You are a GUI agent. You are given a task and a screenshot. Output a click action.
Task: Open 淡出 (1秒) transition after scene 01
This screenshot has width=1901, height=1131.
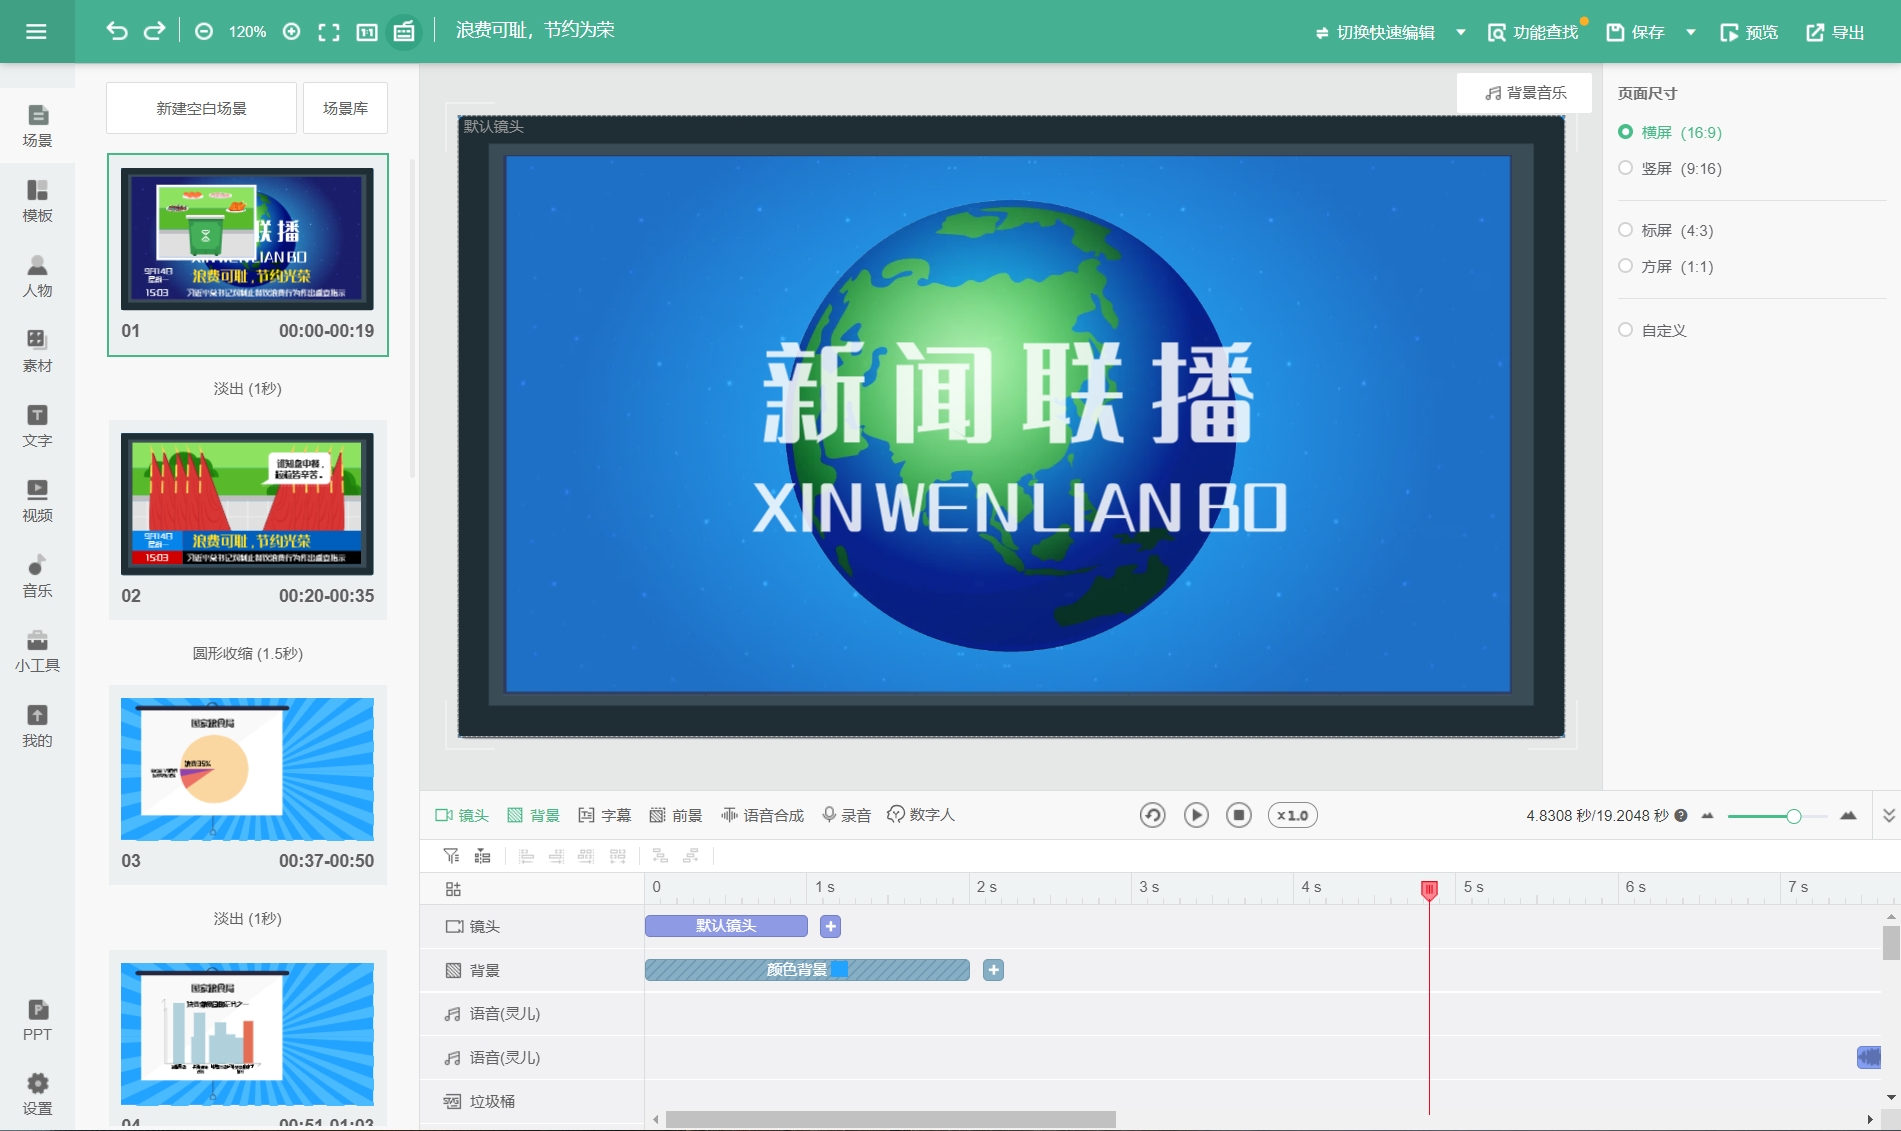click(x=247, y=388)
